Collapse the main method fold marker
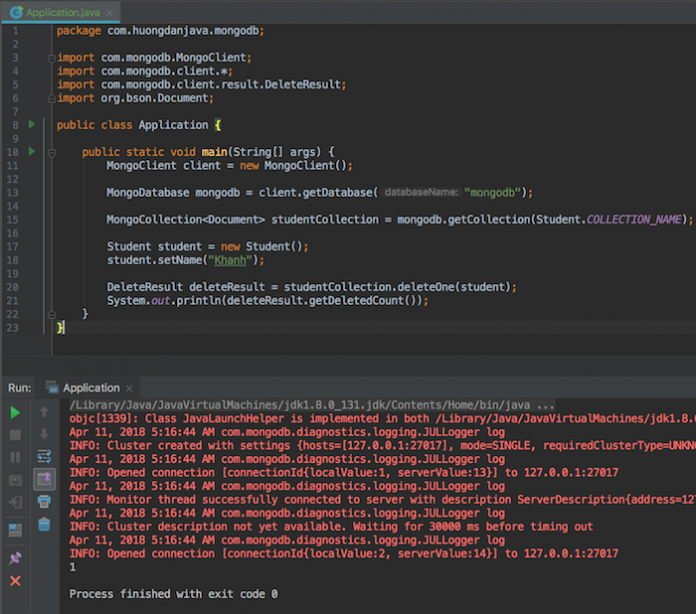The height and width of the screenshot is (614, 696). [x=50, y=152]
